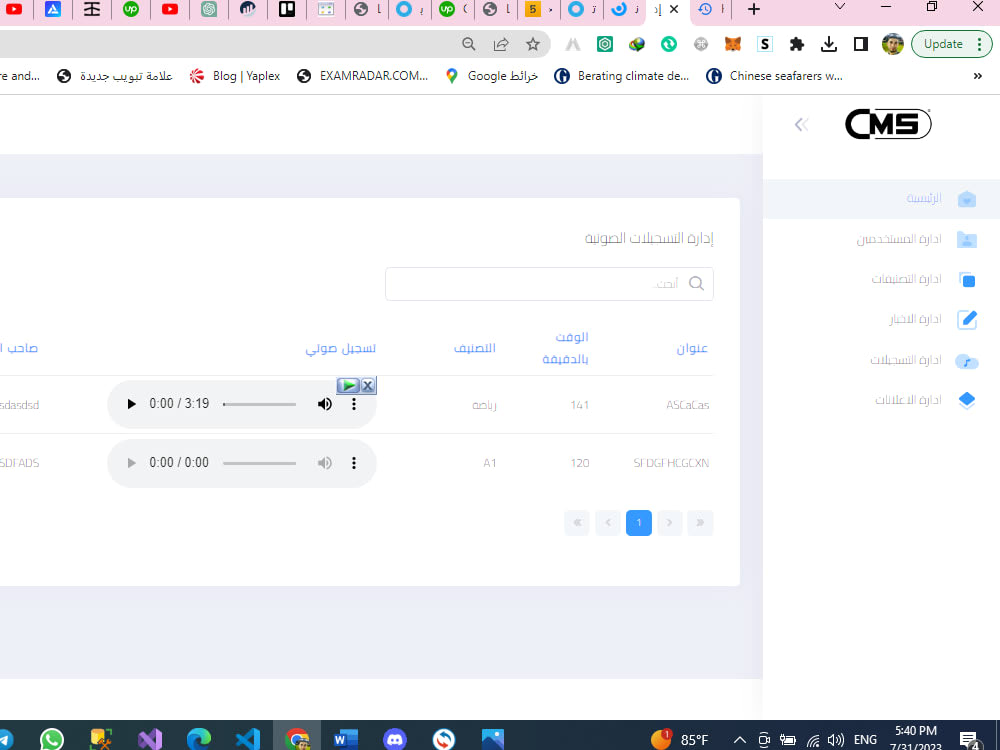
Task: Open the three-dot menu on ASCaCas player
Action: click(x=354, y=403)
